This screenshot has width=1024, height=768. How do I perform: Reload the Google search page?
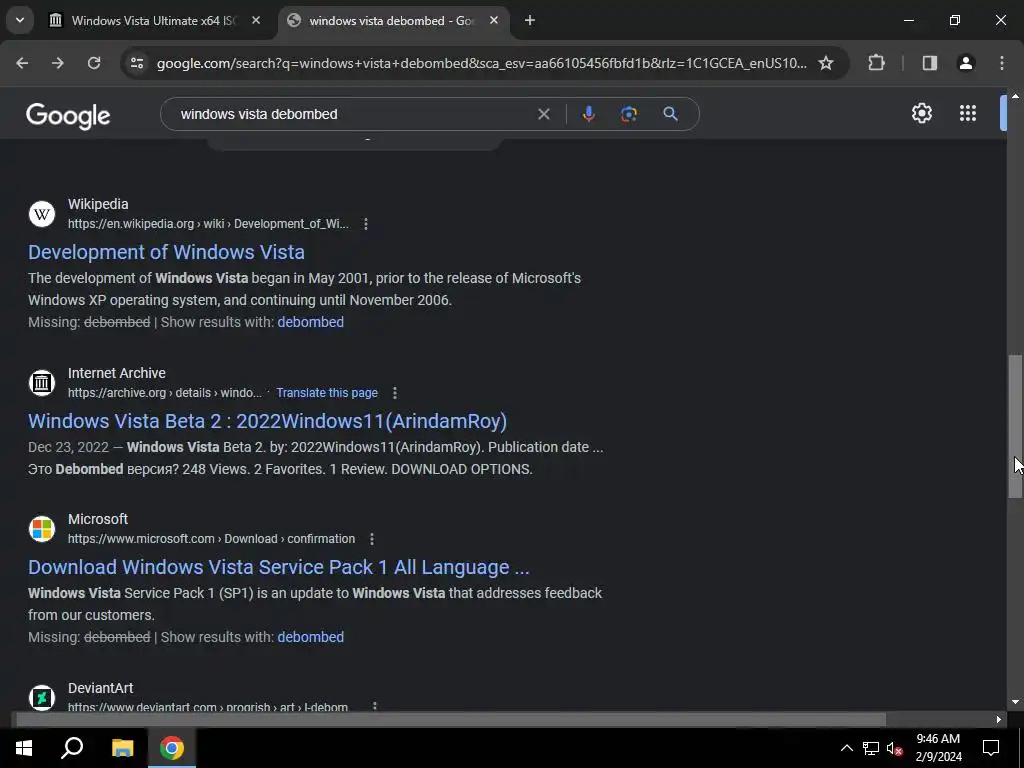94,63
